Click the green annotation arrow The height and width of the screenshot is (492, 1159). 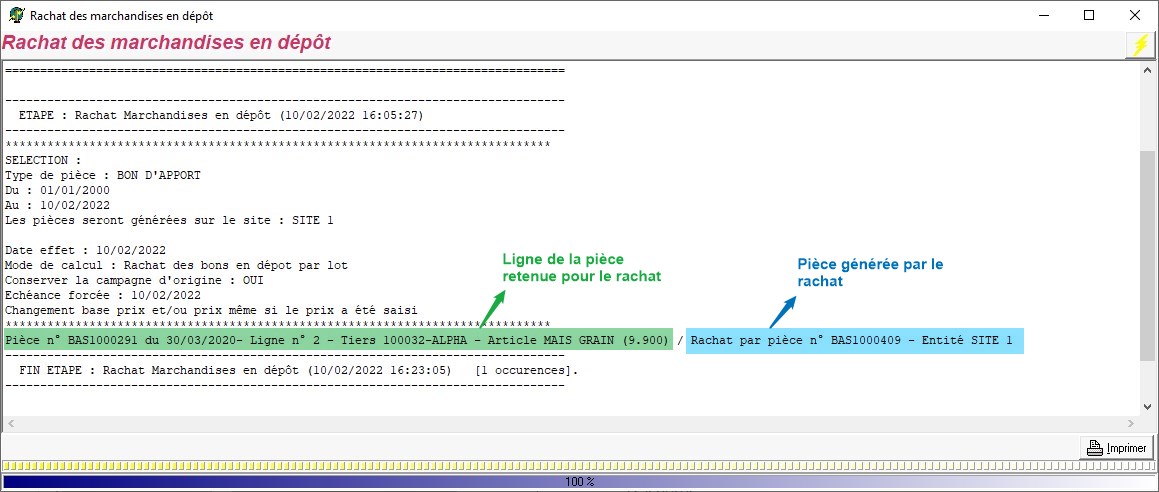(492, 308)
